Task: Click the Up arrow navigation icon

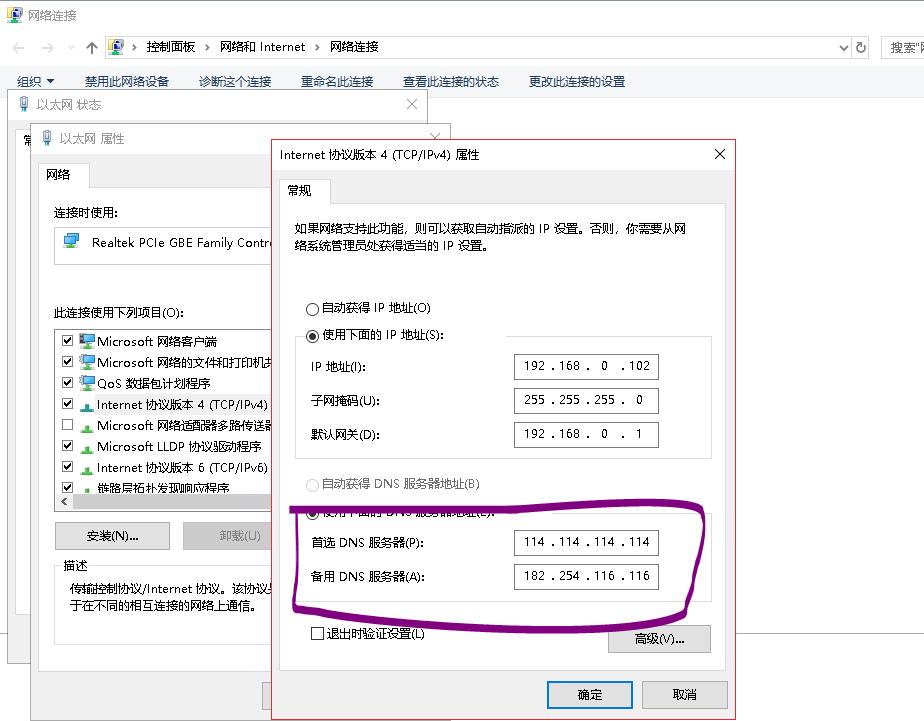Action: coord(91,48)
